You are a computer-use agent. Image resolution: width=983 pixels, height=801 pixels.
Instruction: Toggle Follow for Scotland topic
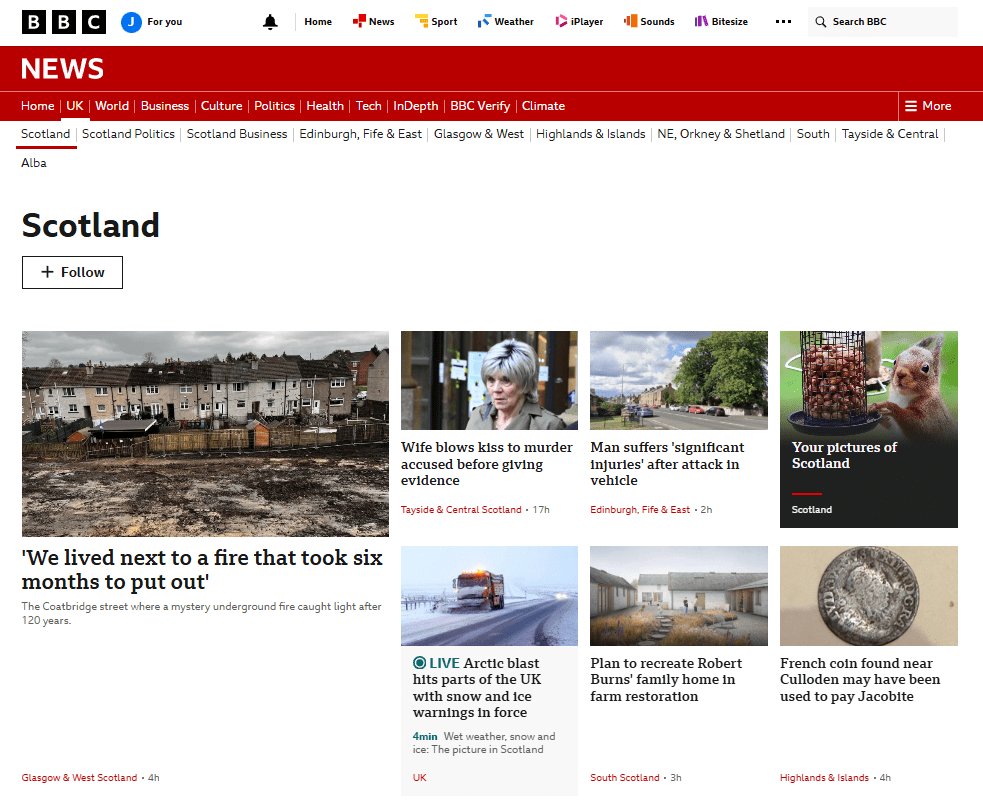[x=72, y=272]
